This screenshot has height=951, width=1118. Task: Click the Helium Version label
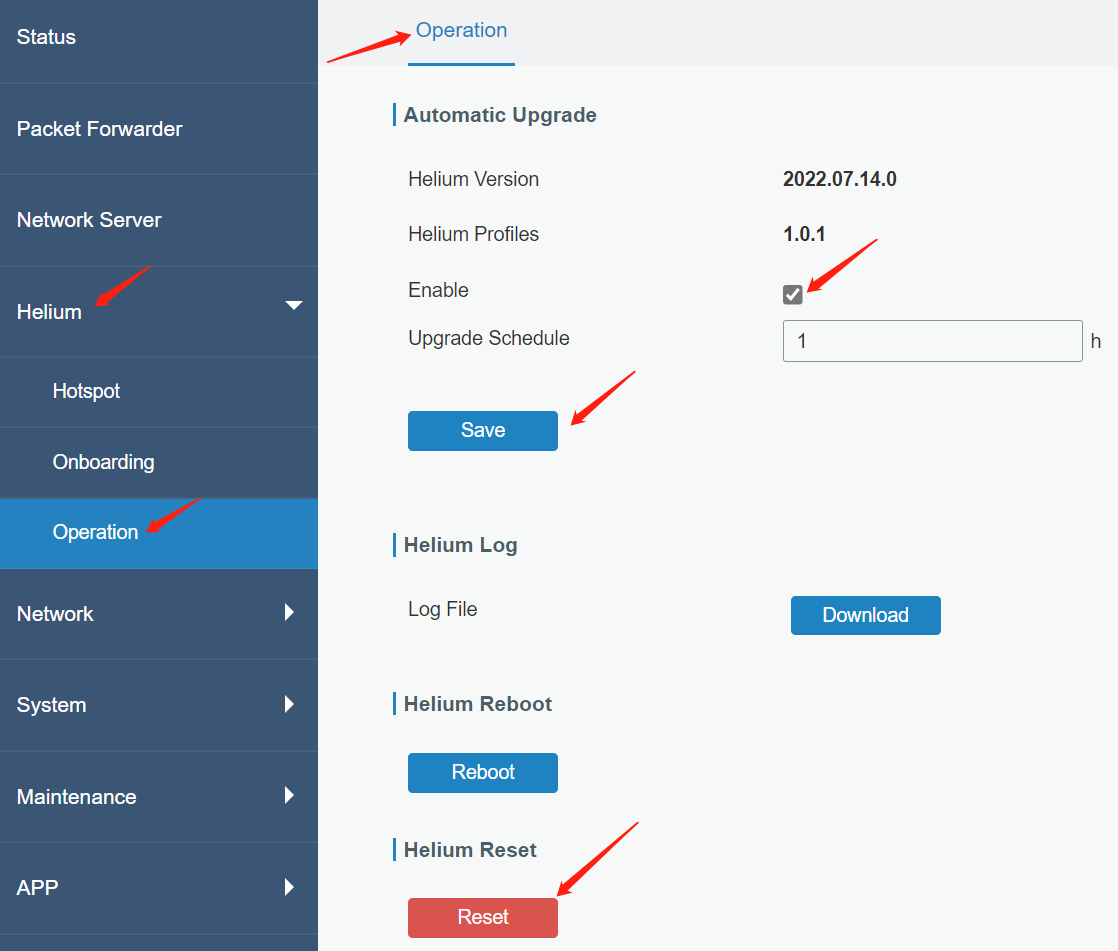pos(473,179)
